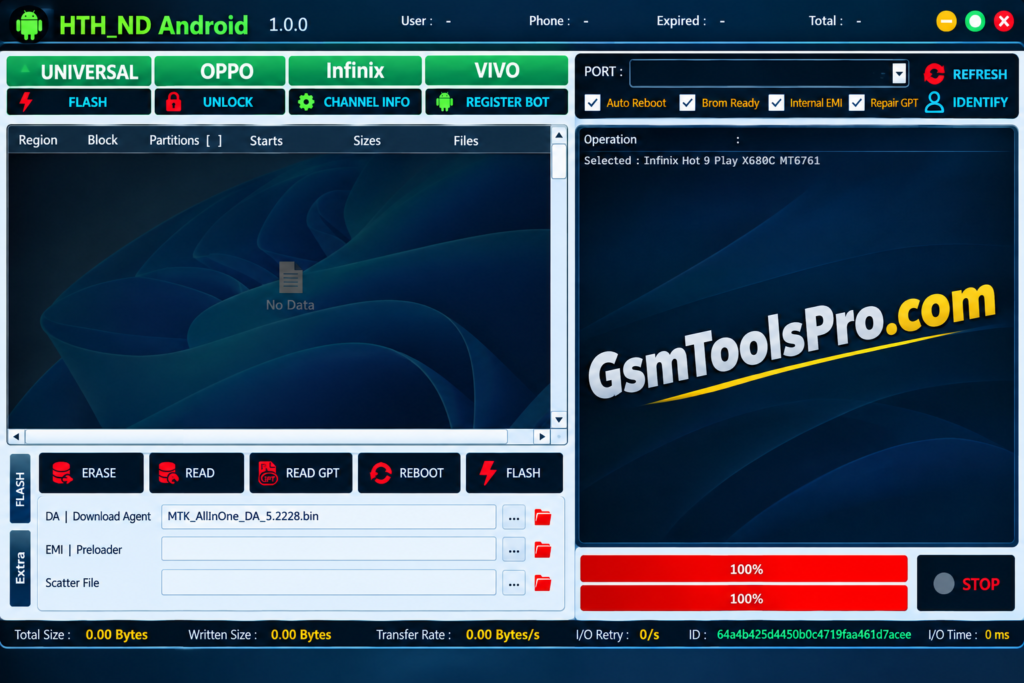Click the REFRESH label
The image size is (1024, 683).
tap(980, 74)
